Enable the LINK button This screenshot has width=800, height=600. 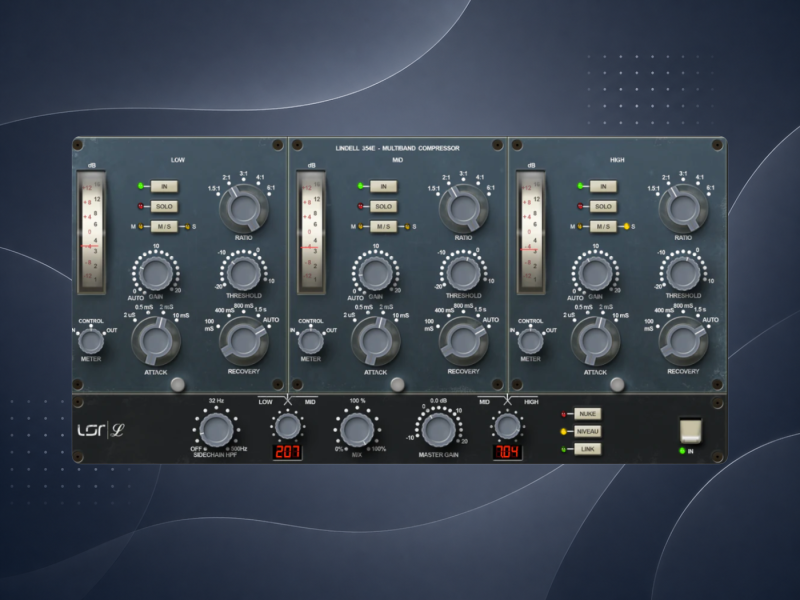click(587, 449)
